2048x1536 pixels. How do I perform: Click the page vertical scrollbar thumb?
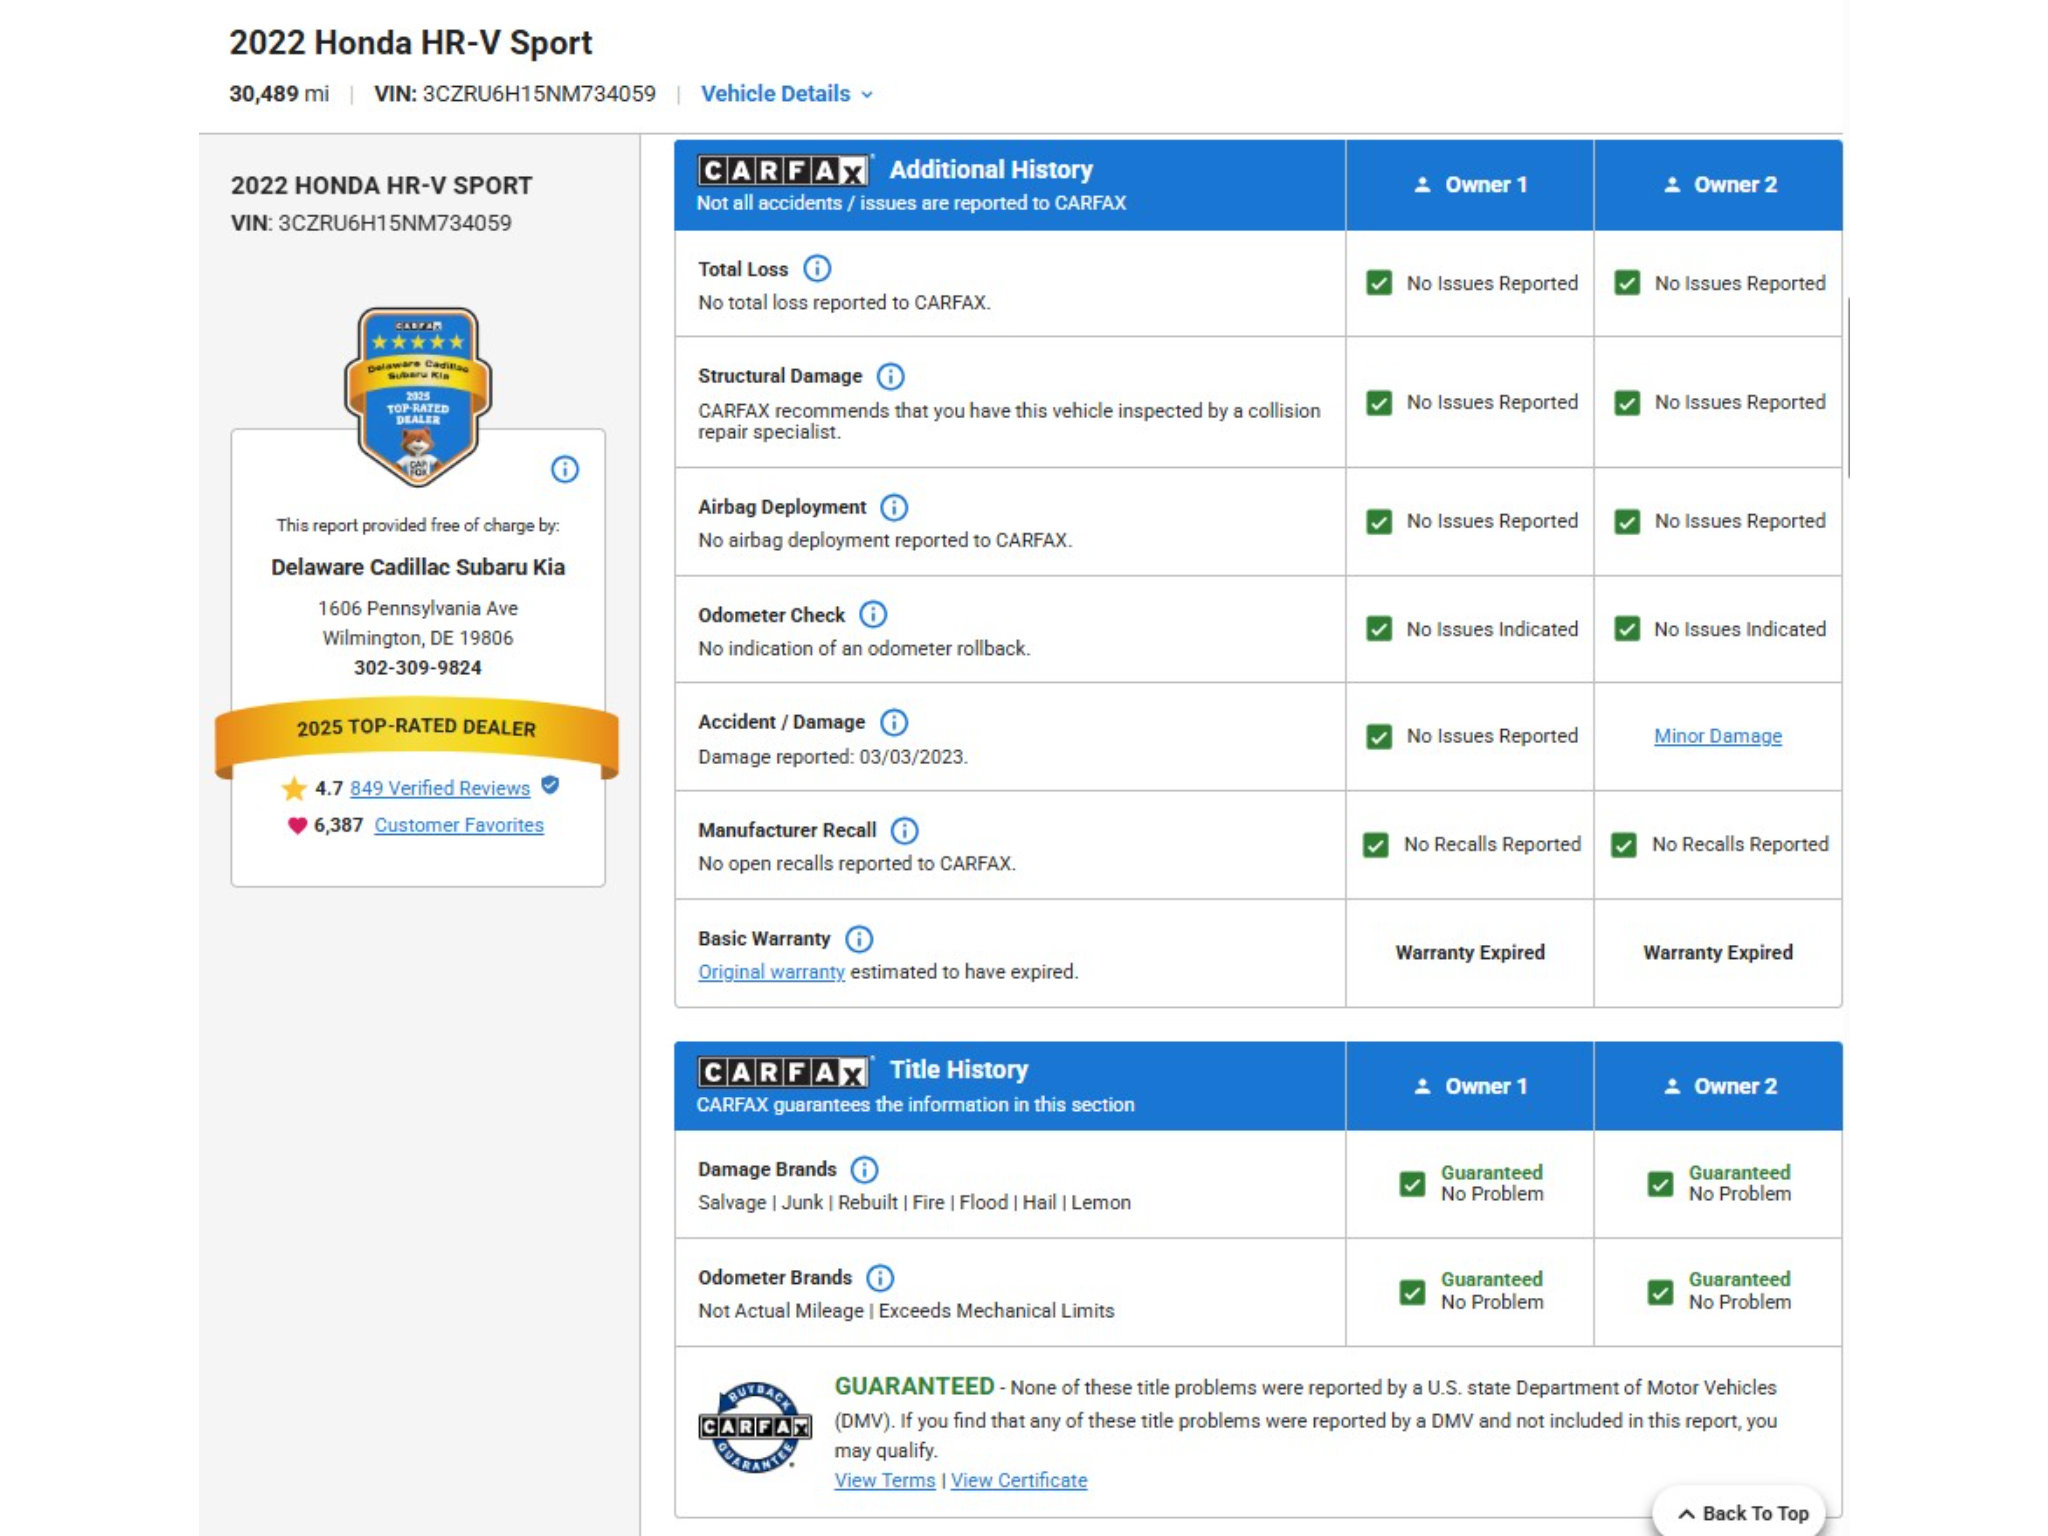click(1848, 387)
